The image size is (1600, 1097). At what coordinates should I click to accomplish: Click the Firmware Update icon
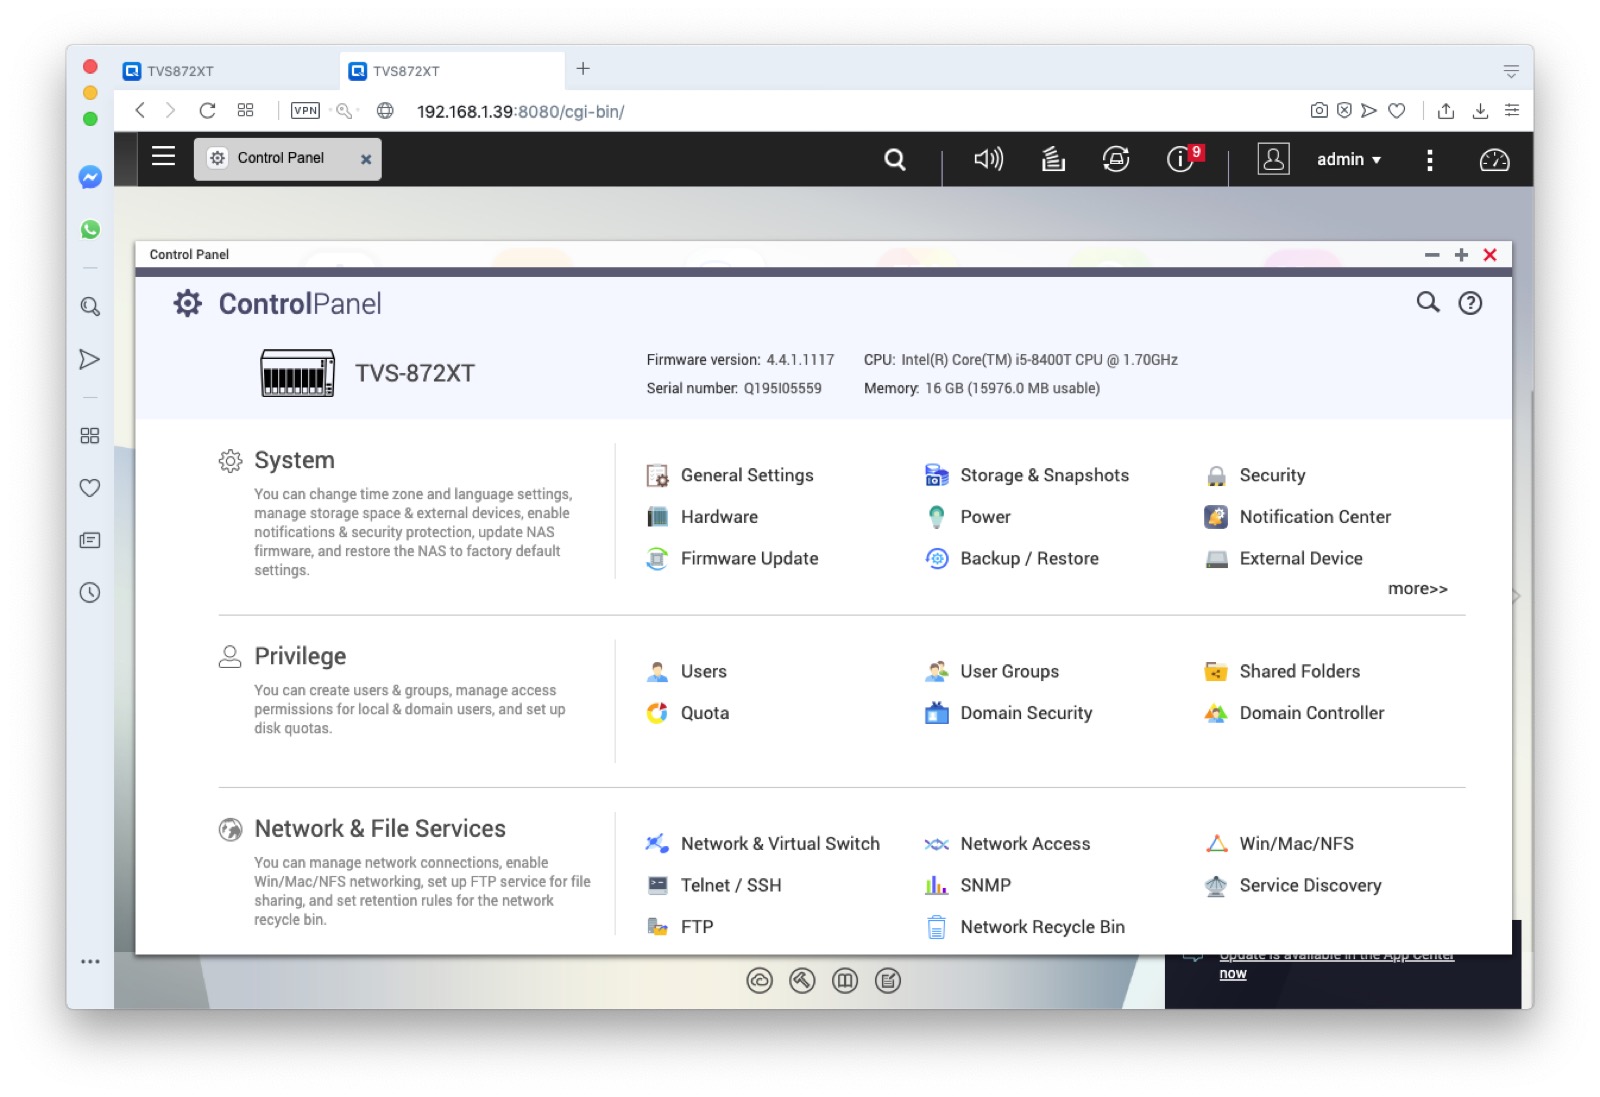click(657, 559)
